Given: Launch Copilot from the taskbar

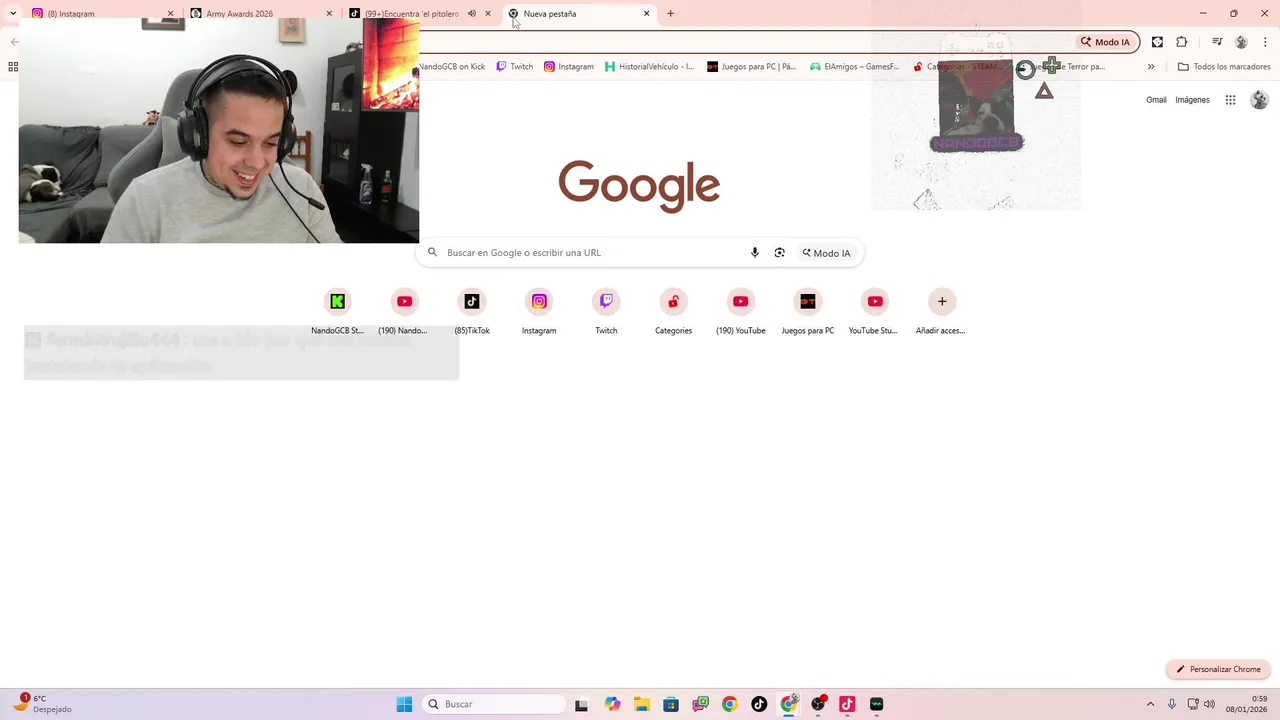Looking at the screenshot, I should (x=612, y=704).
